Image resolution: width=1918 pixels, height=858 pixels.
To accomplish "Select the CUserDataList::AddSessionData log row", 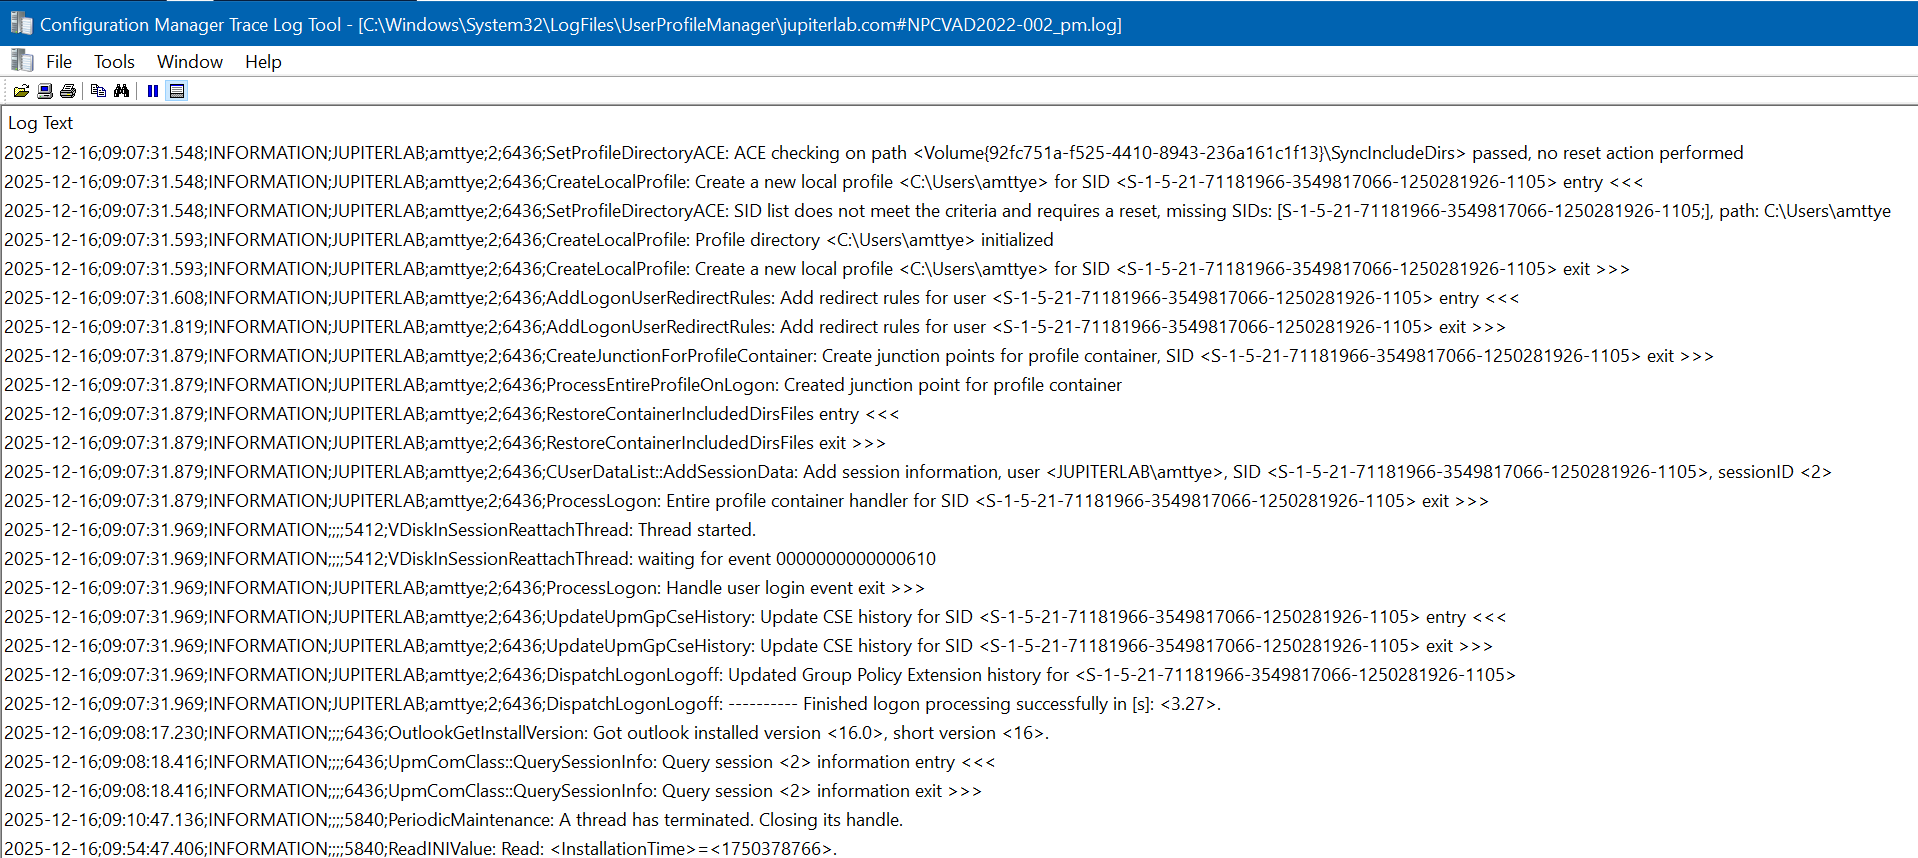I will pos(959,472).
